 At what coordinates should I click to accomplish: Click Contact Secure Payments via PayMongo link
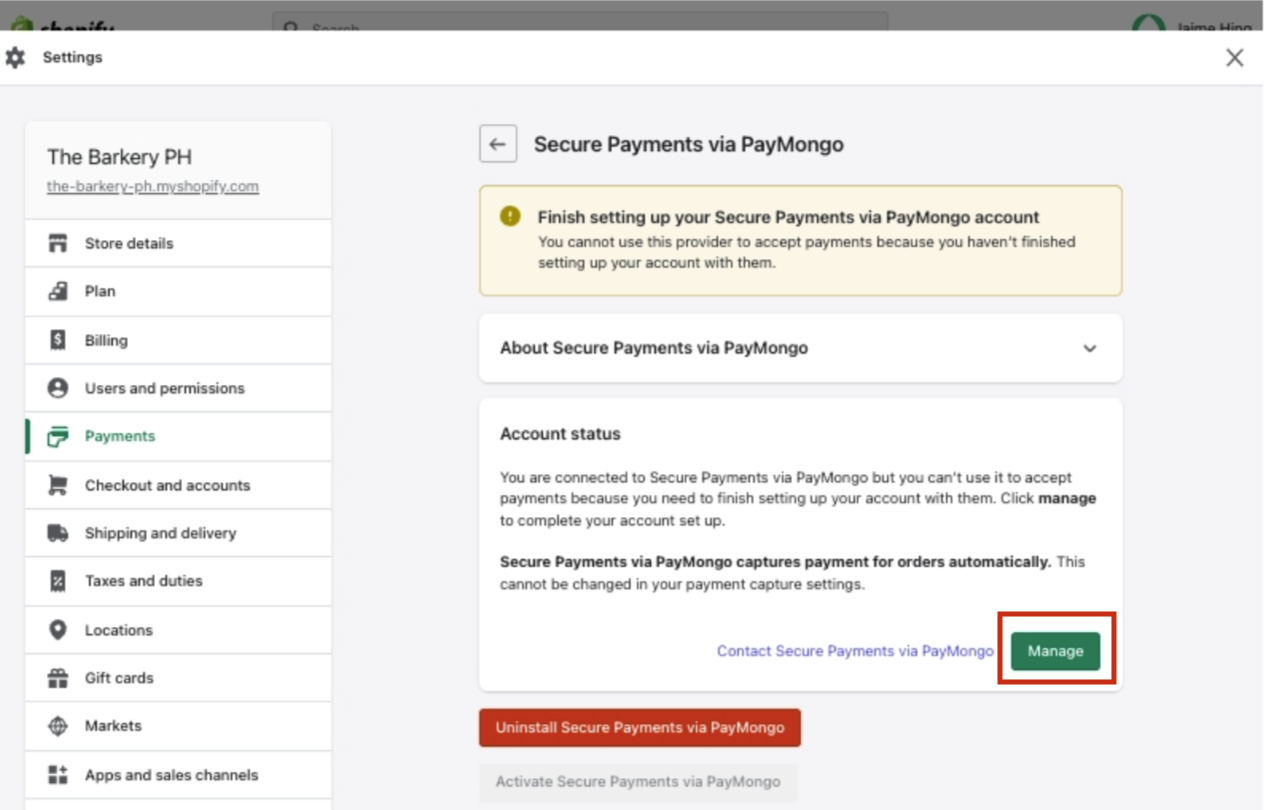coord(855,651)
